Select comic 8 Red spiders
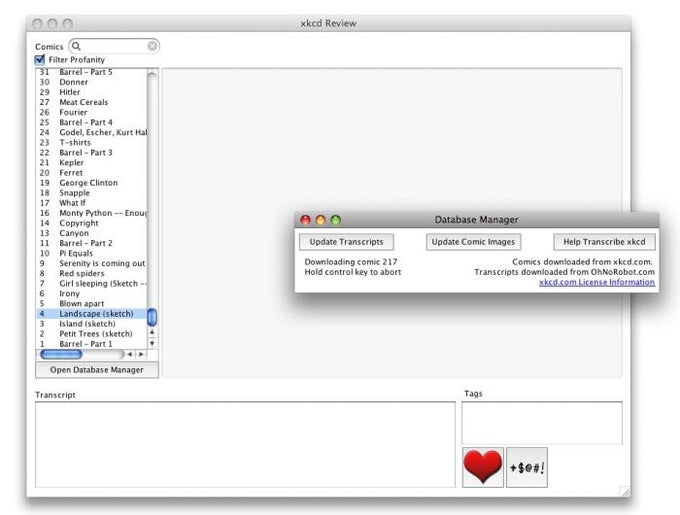 [92, 273]
